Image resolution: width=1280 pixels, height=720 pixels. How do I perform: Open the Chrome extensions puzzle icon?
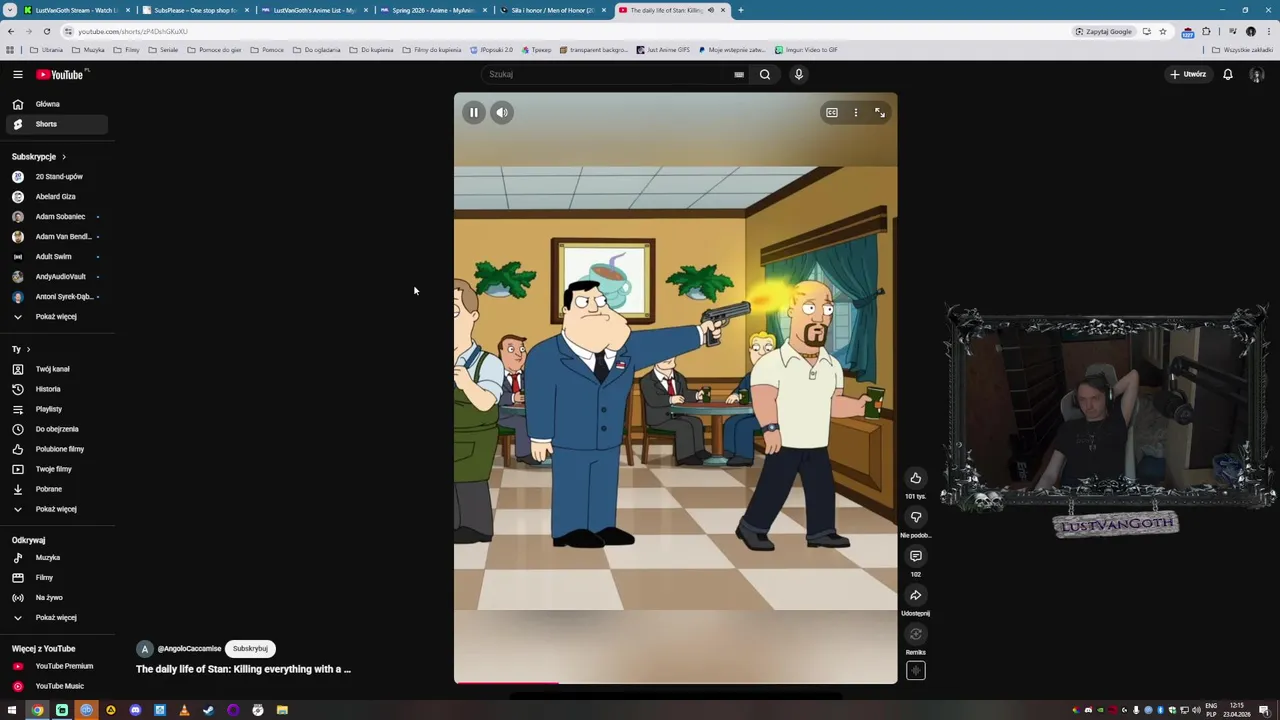pos(1206,31)
